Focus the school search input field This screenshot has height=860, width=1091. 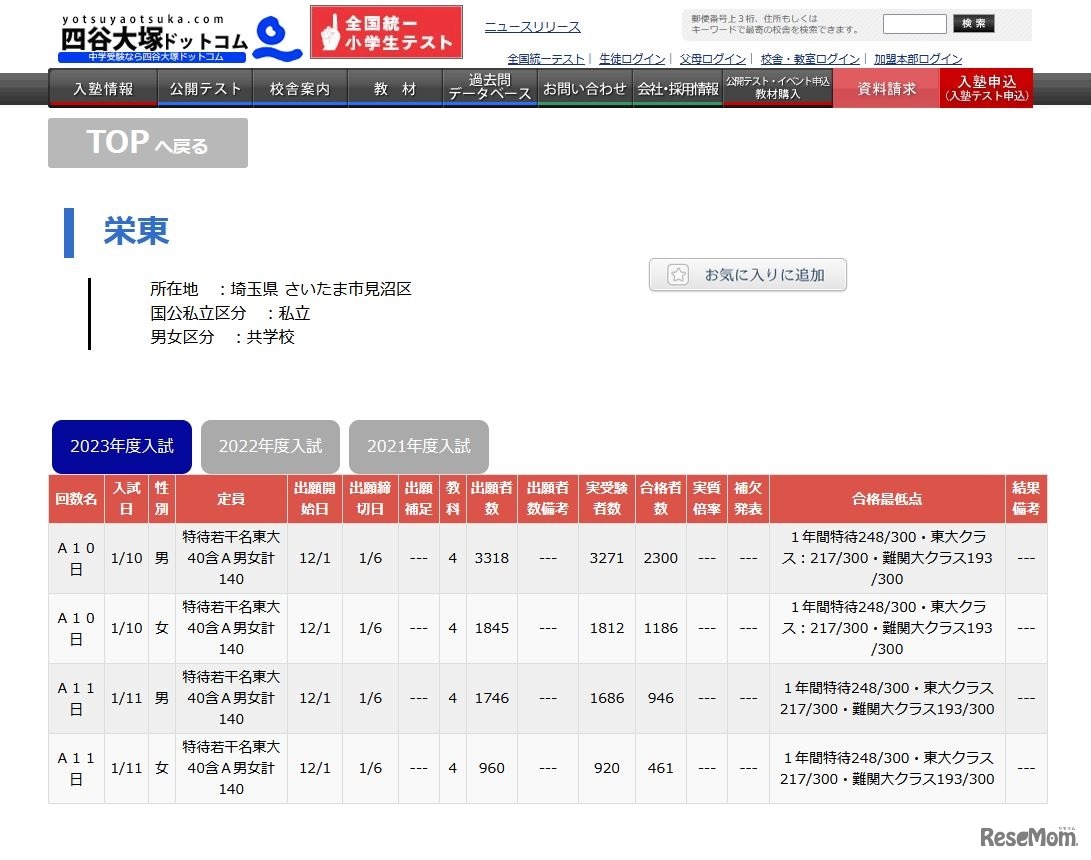click(914, 24)
